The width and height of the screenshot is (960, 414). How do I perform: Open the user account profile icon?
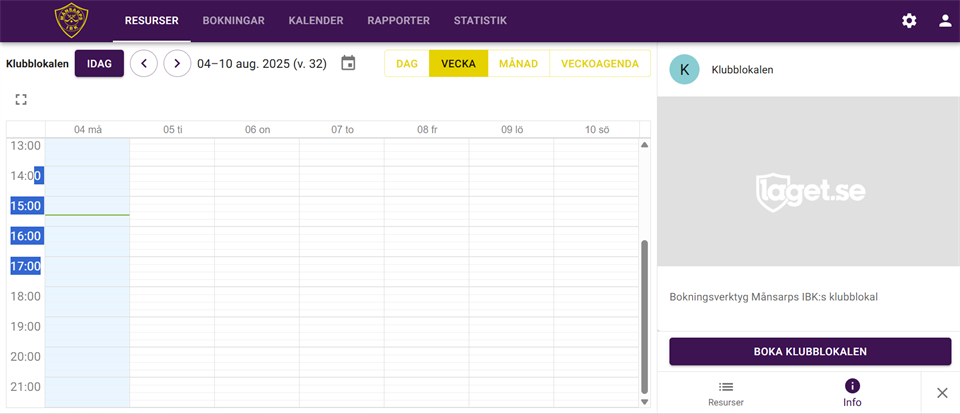pyautogui.click(x=945, y=21)
